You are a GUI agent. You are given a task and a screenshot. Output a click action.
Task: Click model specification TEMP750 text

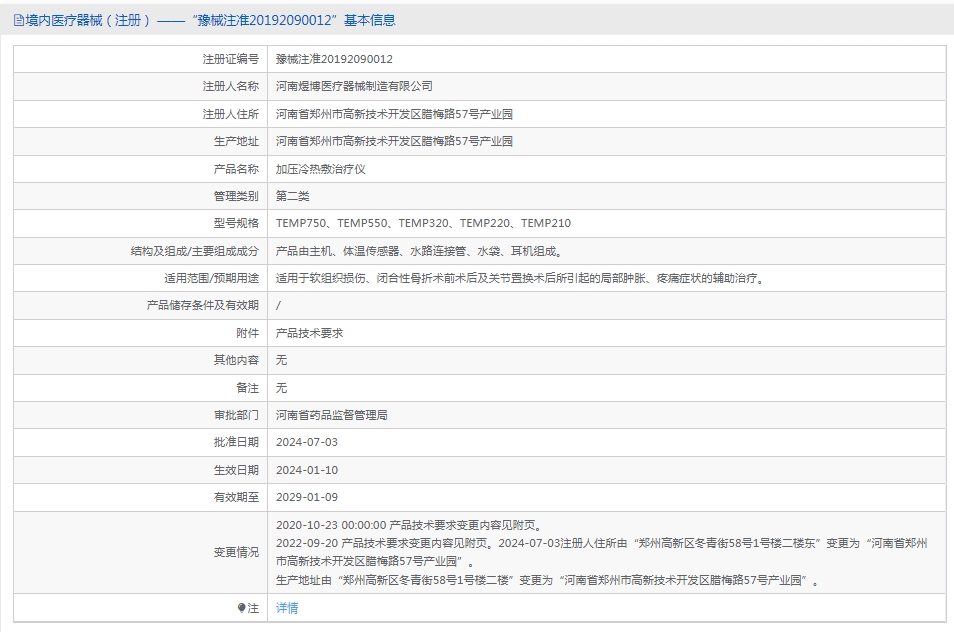301,223
